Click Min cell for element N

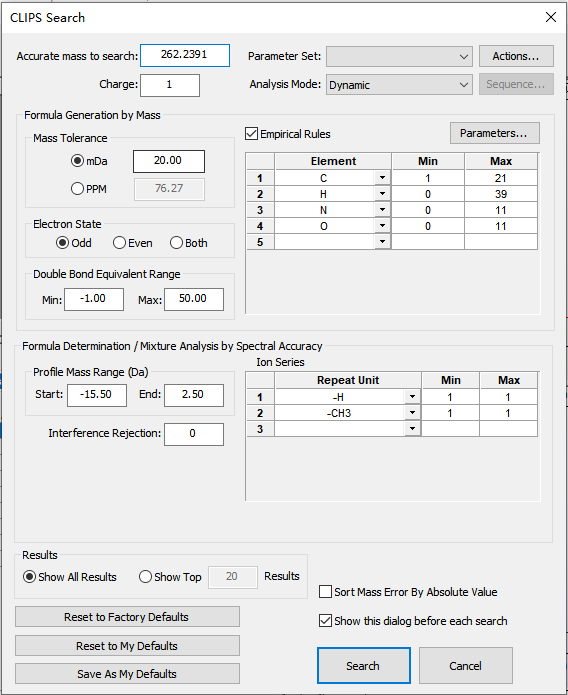point(428,210)
